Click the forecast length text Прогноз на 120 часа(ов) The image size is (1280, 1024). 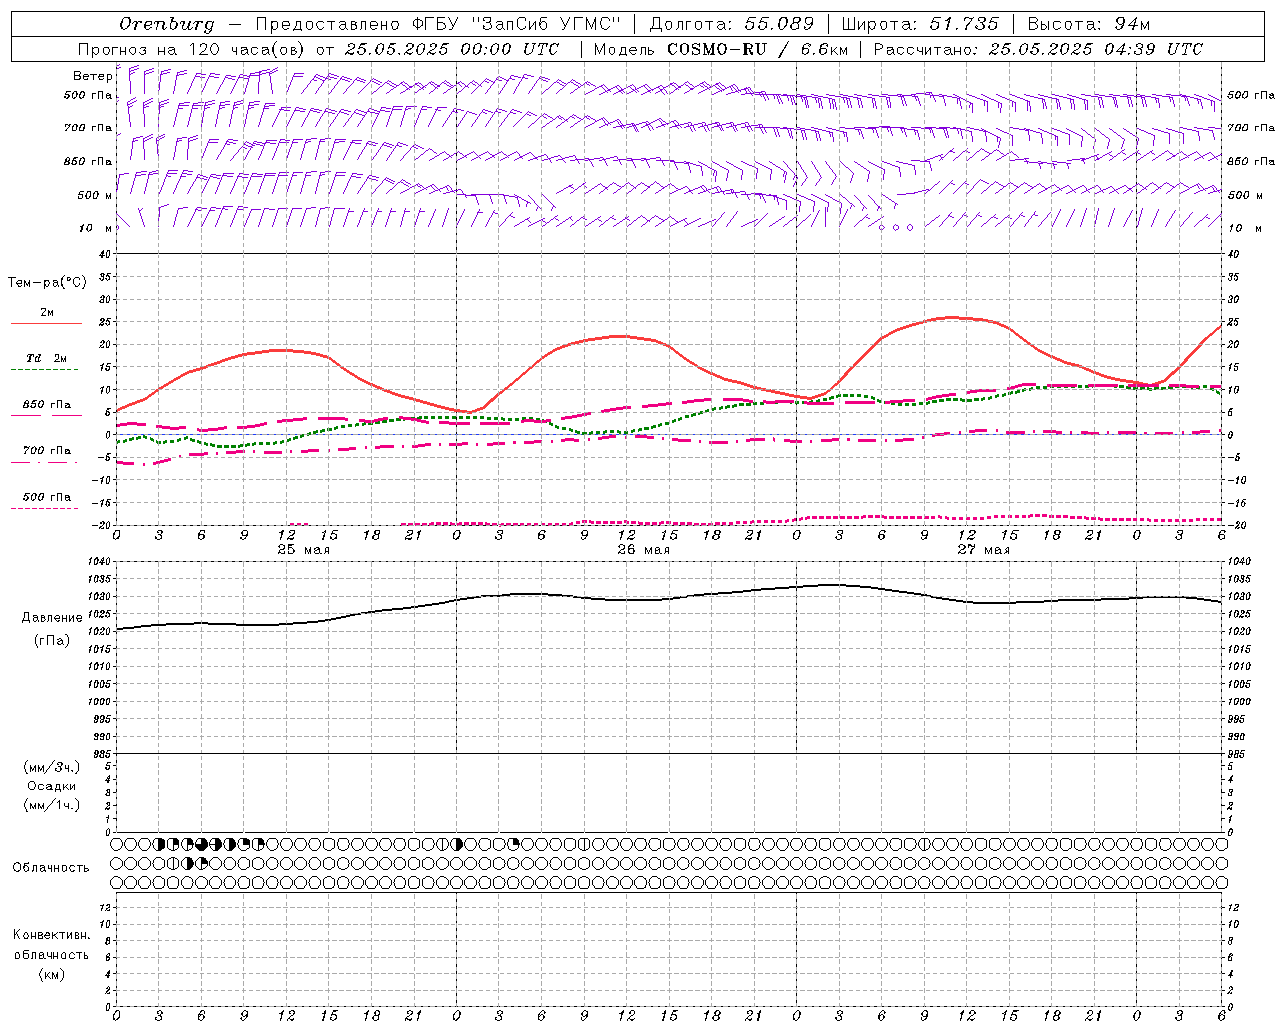pyautogui.click(x=193, y=49)
